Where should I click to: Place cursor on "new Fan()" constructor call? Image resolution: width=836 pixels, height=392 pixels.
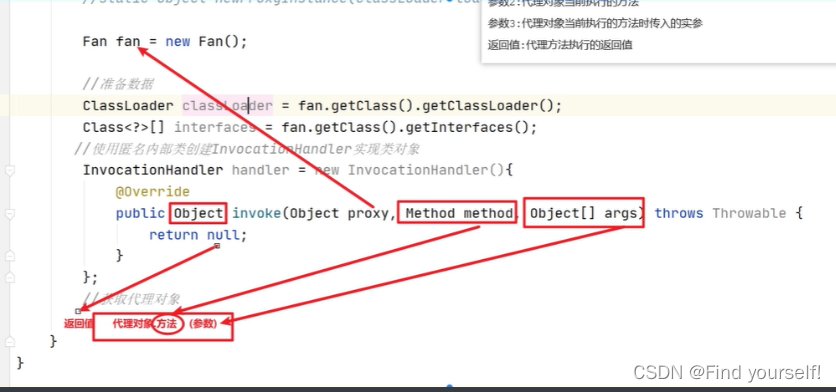tap(206, 42)
